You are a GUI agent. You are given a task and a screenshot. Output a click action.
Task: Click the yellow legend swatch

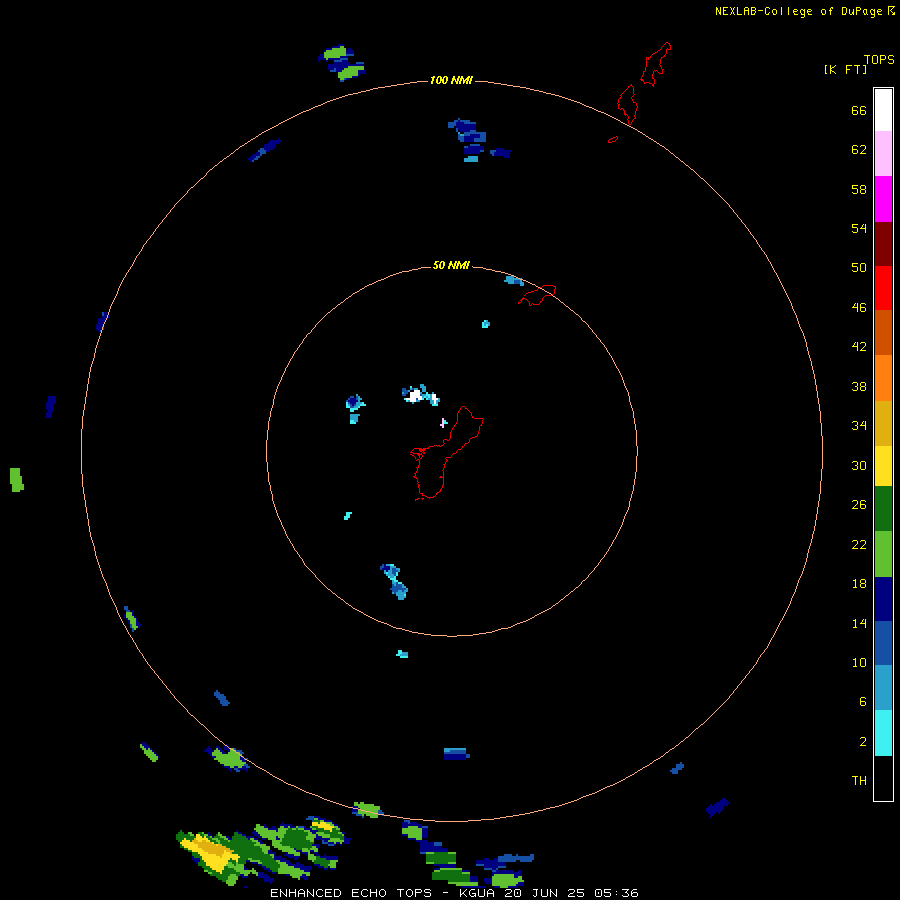(883, 465)
